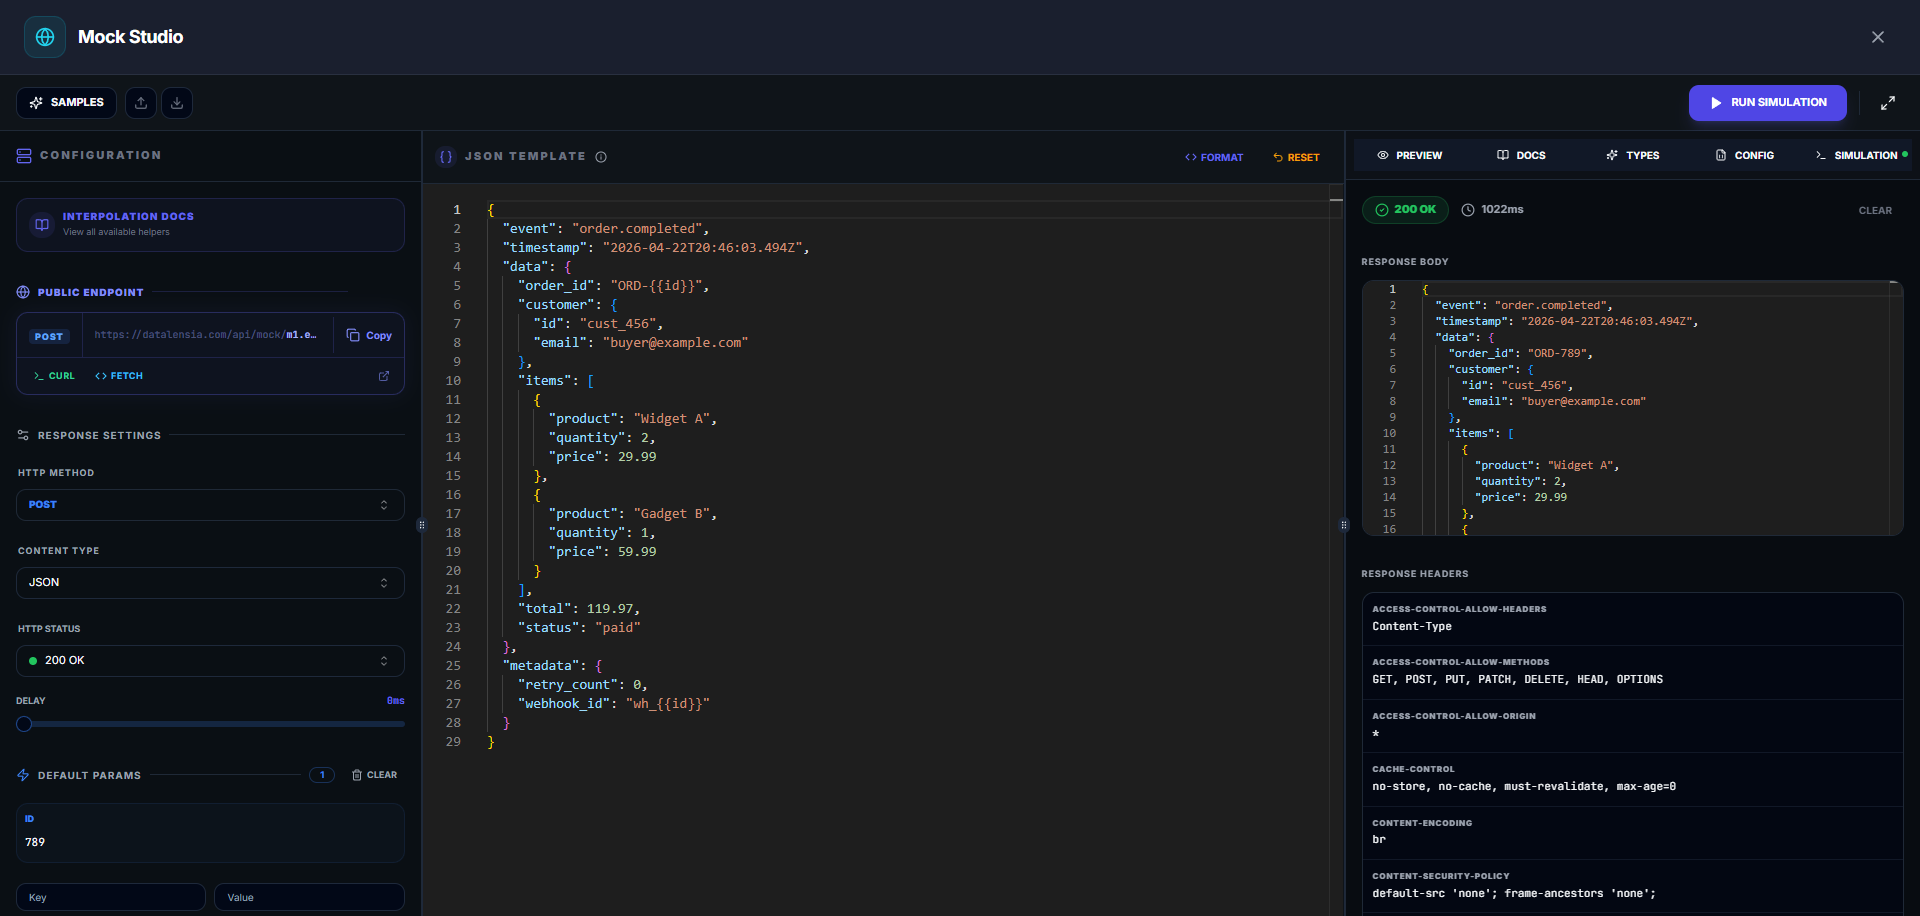
Task: Click the Access-Control-Allow-Methods header value
Action: (1517, 680)
